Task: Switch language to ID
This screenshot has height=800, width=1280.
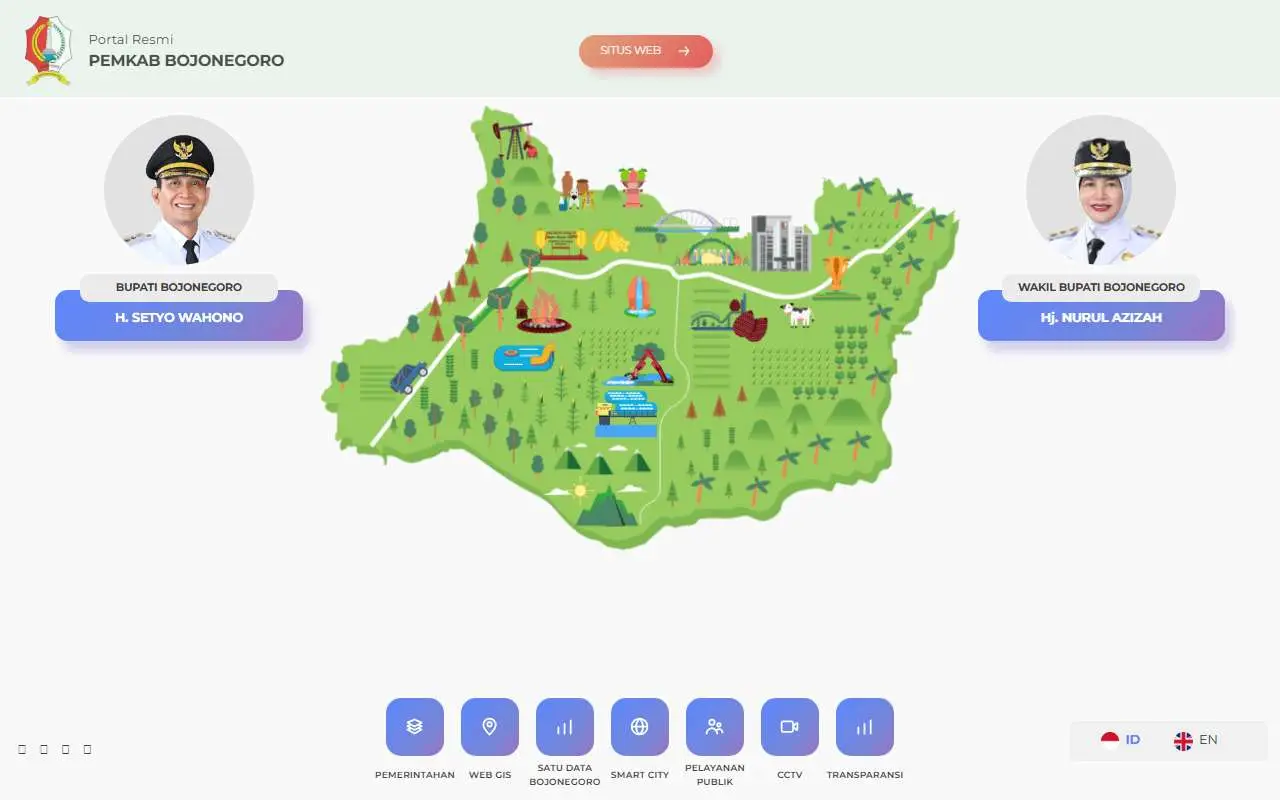Action: (1121, 740)
